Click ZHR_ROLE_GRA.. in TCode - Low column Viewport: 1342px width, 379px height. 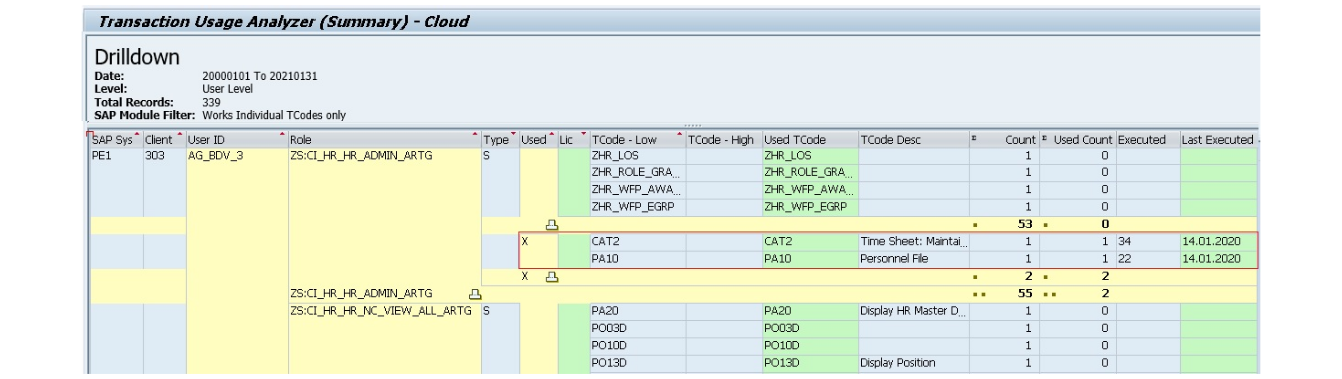pos(636,173)
